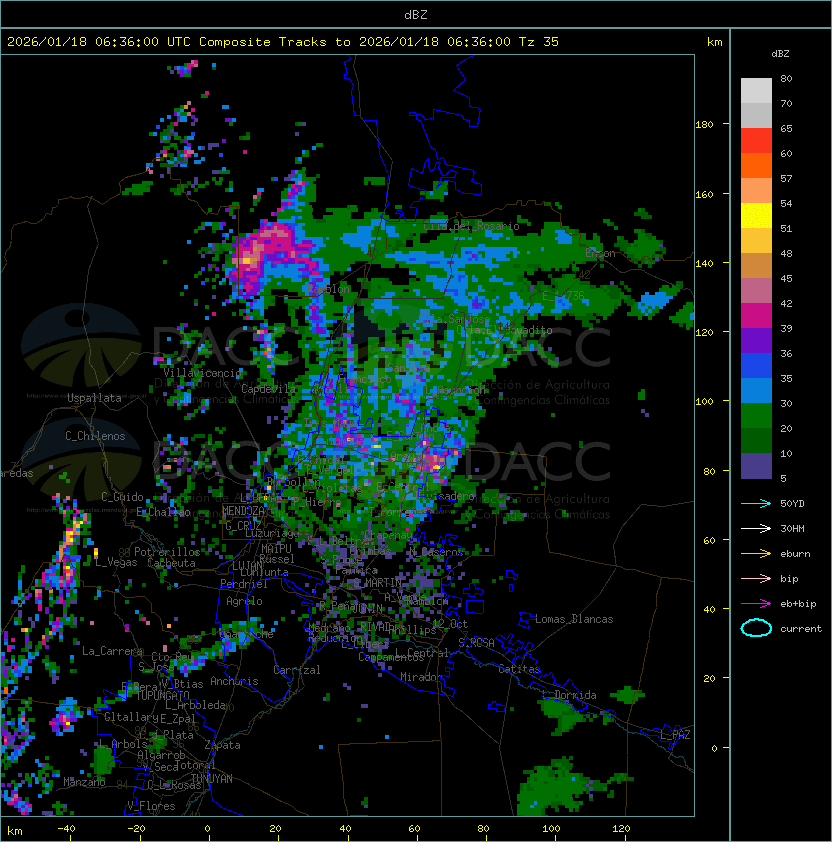The width and height of the screenshot is (832, 842).
Task: Click the 100 tick on the vertical axis
Action: 704,402
